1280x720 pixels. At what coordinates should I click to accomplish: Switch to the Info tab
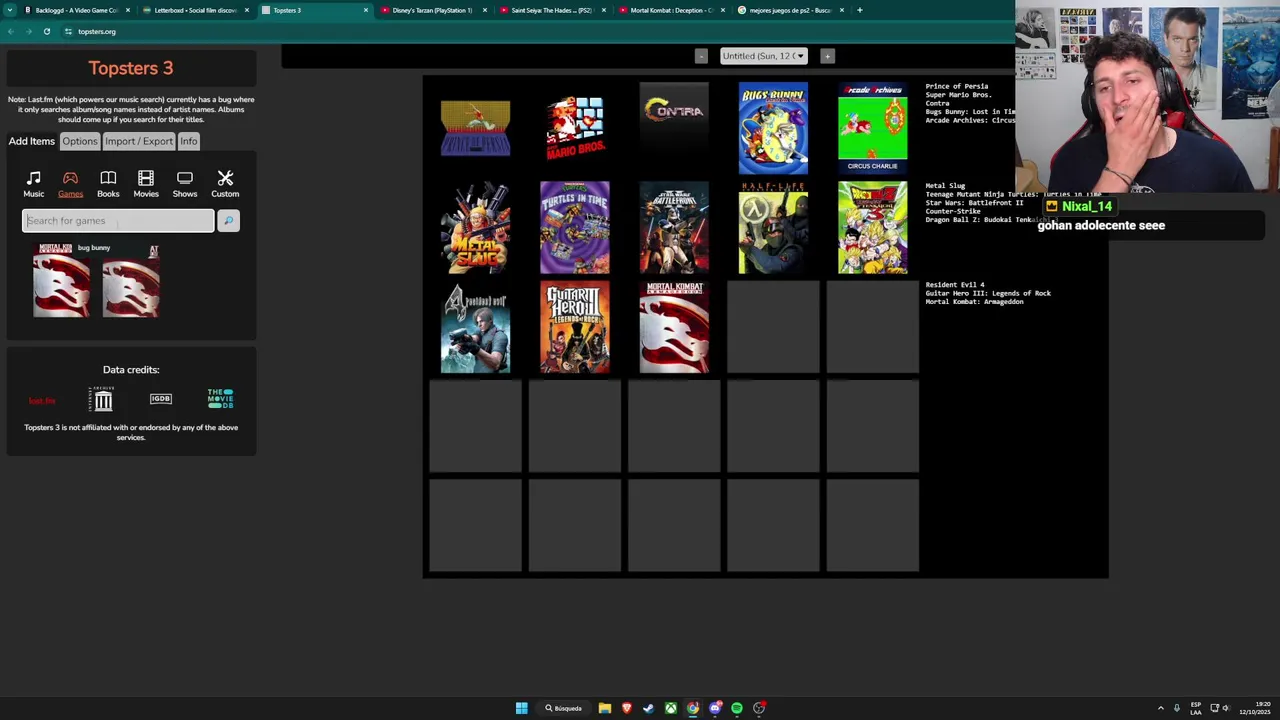[x=189, y=141]
